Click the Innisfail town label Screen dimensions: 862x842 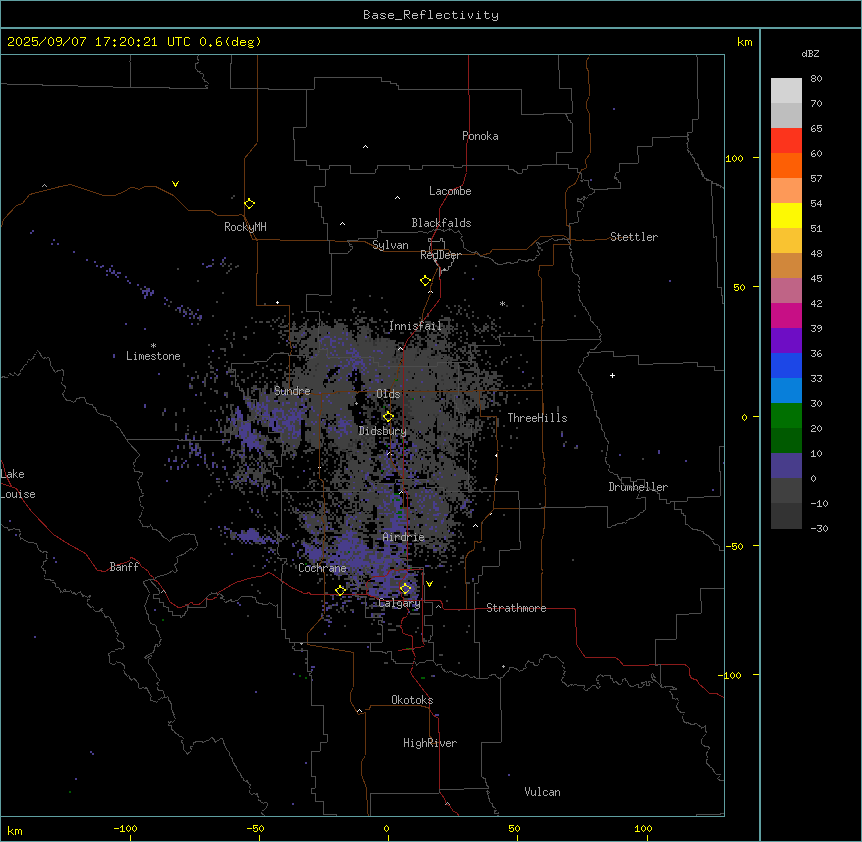click(x=416, y=326)
